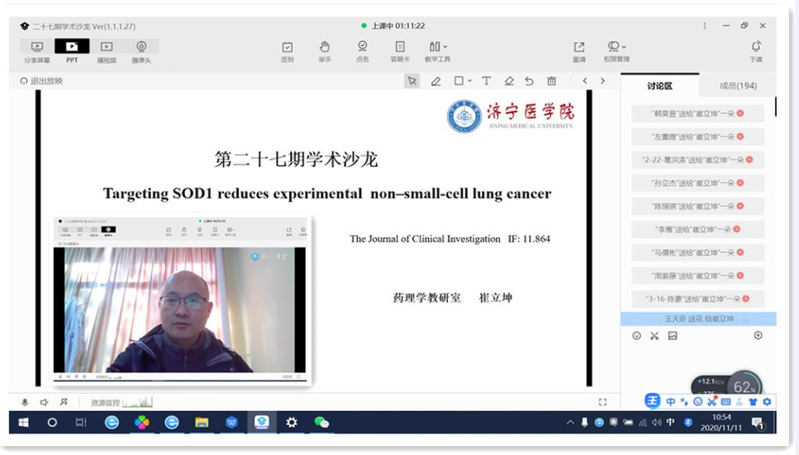799x455 pixels.
Task: Open WeChat from the Windows taskbar
Action: click(321, 423)
